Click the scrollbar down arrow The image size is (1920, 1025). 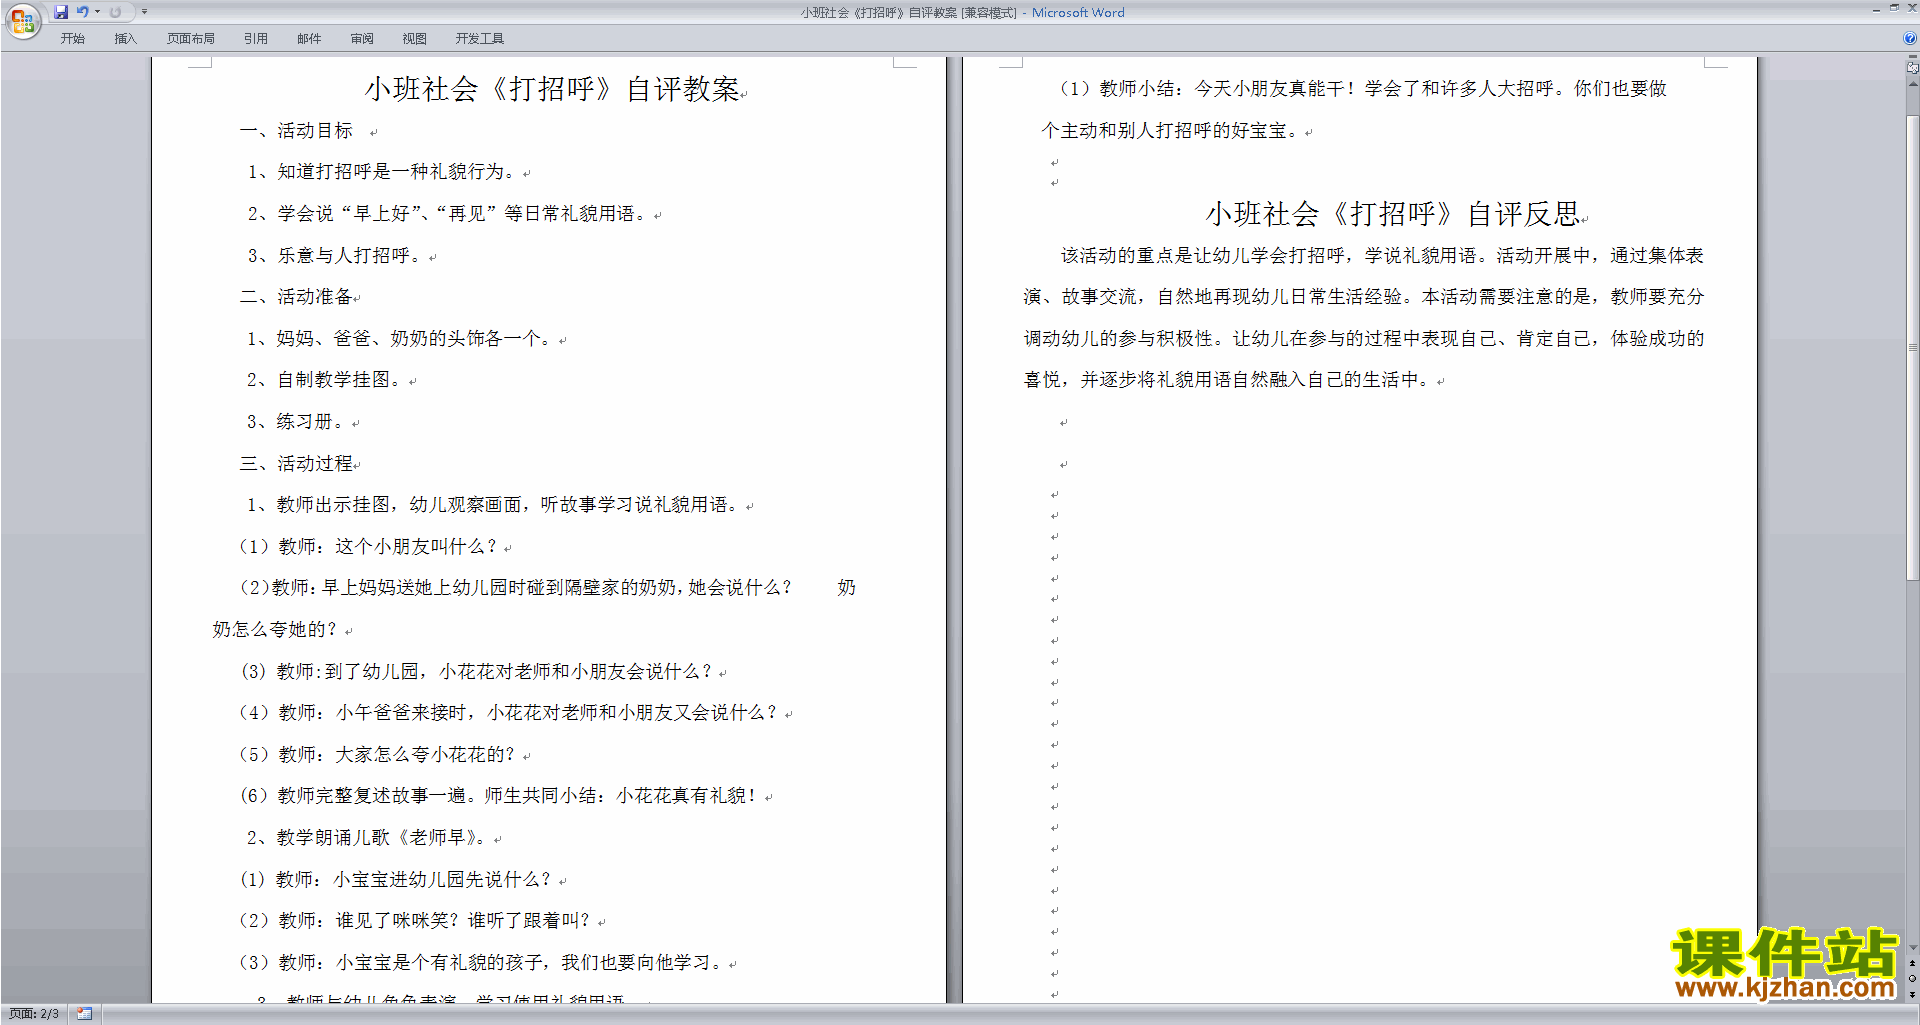pyautogui.click(x=1912, y=948)
